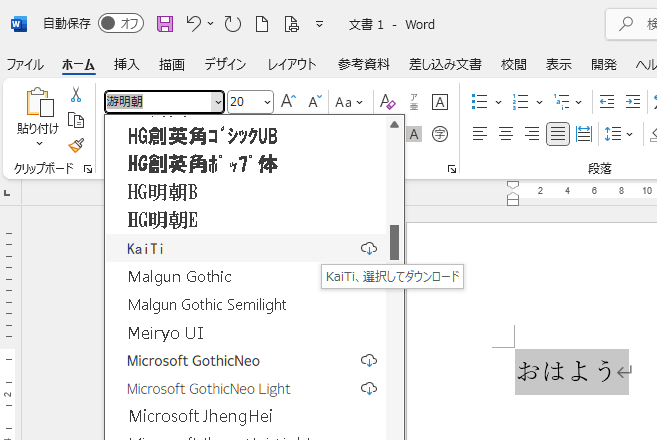Click the Word application logo

[18, 24]
